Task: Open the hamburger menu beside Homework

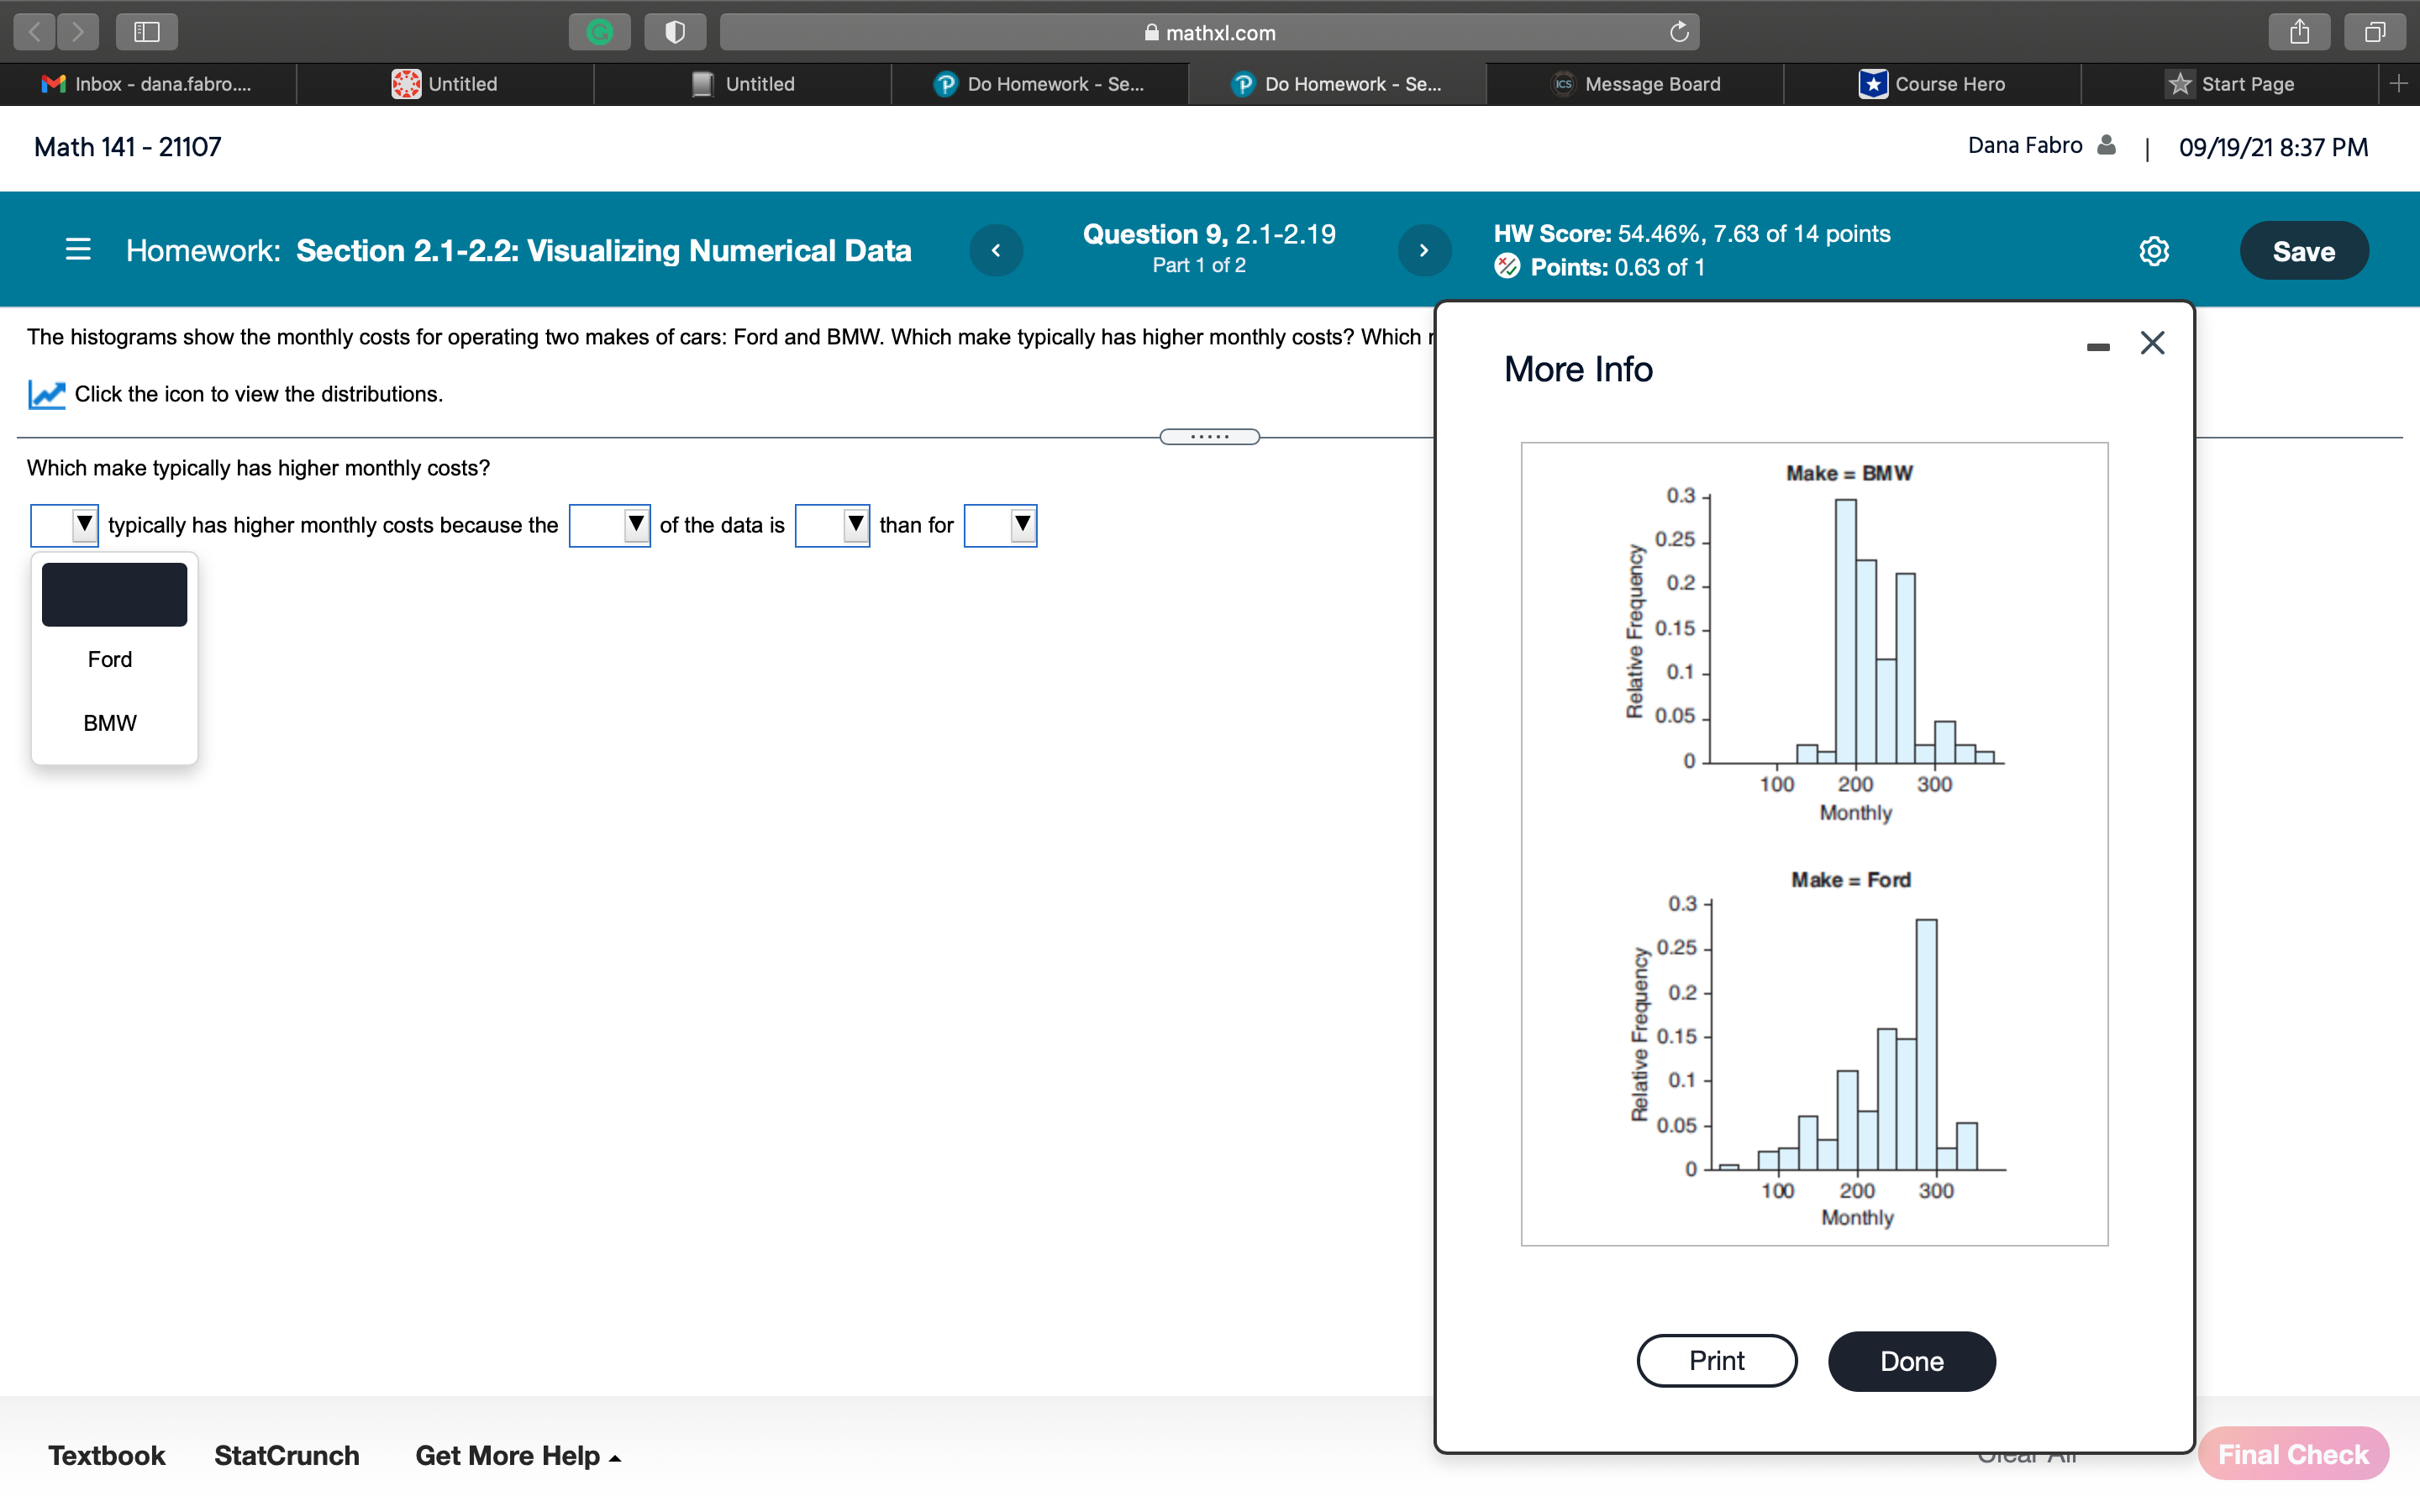Action: click(x=78, y=250)
